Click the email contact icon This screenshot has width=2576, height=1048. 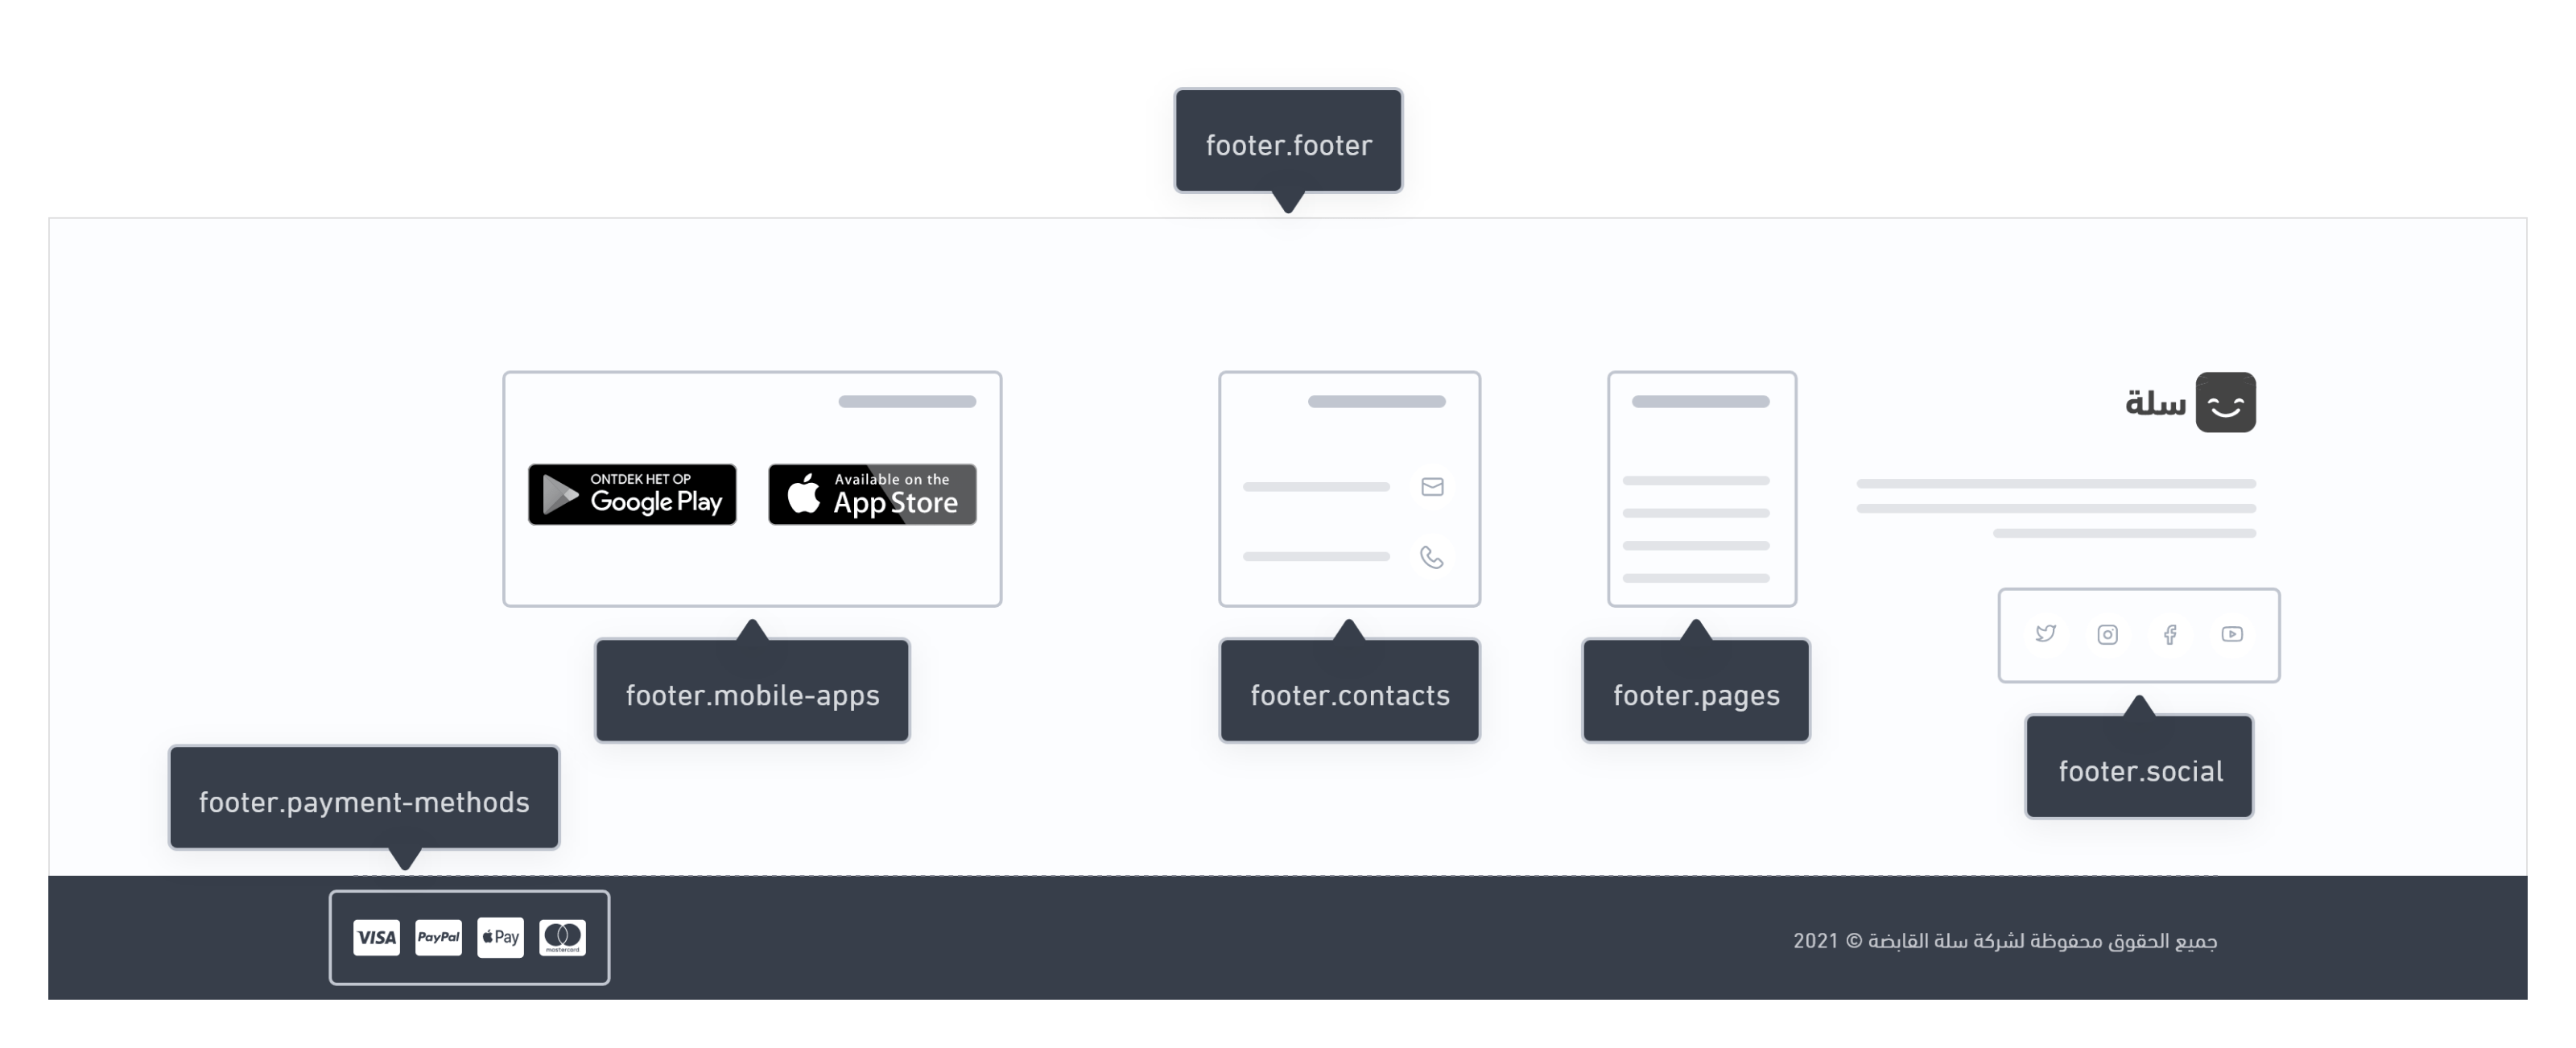[x=1431, y=486]
